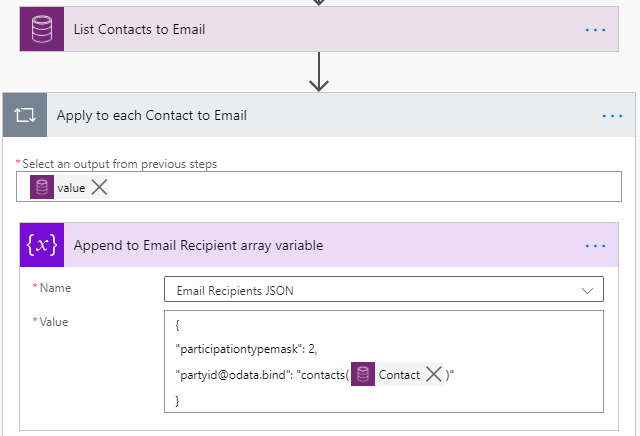Open Append to array variable options menu
The image size is (640, 436).
(x=596, y=246)
